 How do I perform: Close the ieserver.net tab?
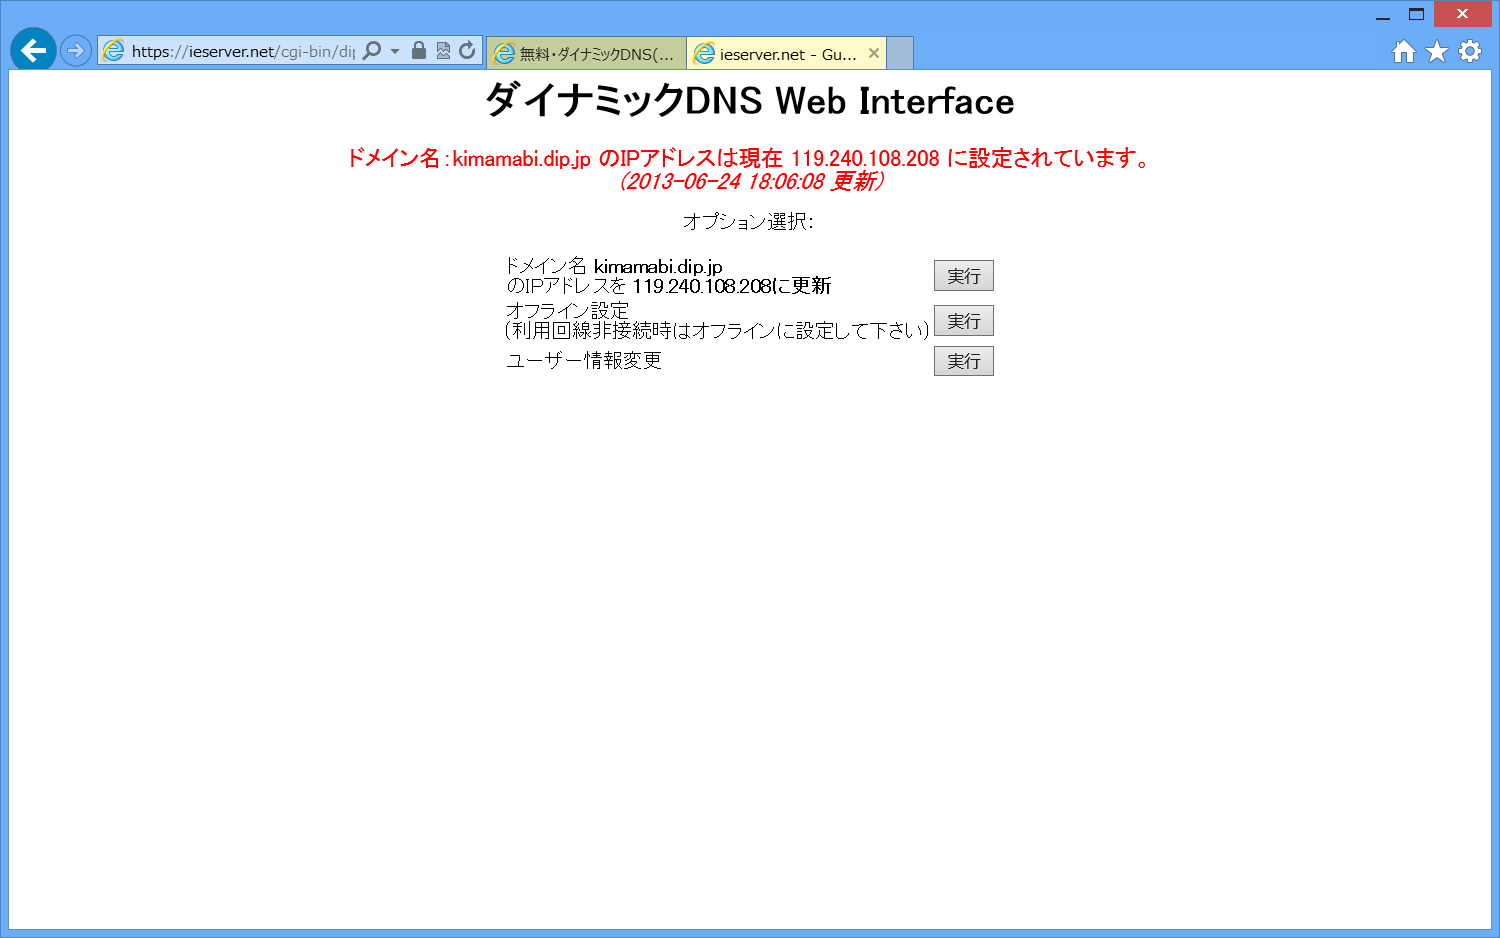875,52
